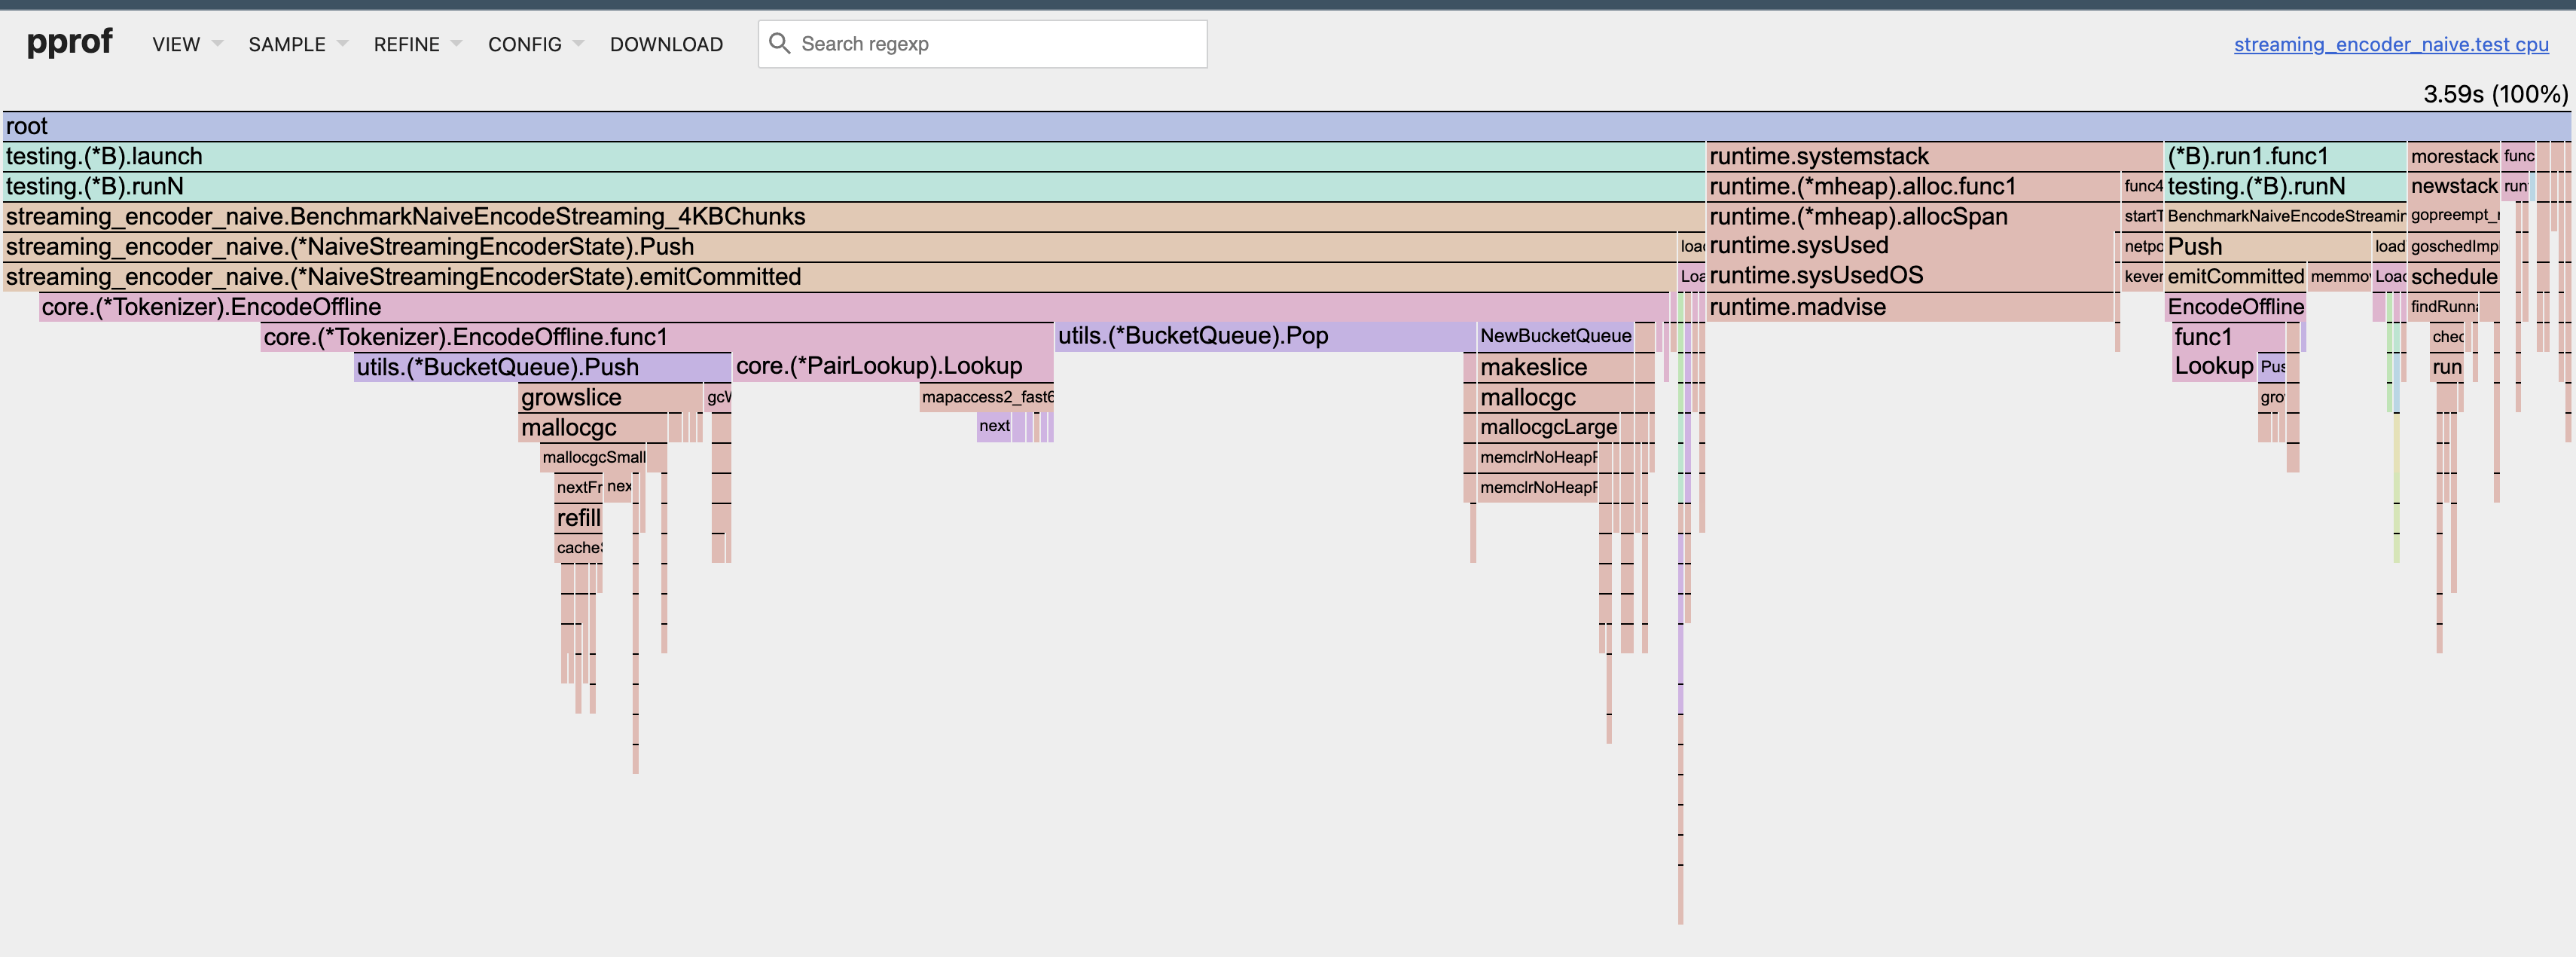Open the VIEW dropdown menu

click(x=176, y=44)
